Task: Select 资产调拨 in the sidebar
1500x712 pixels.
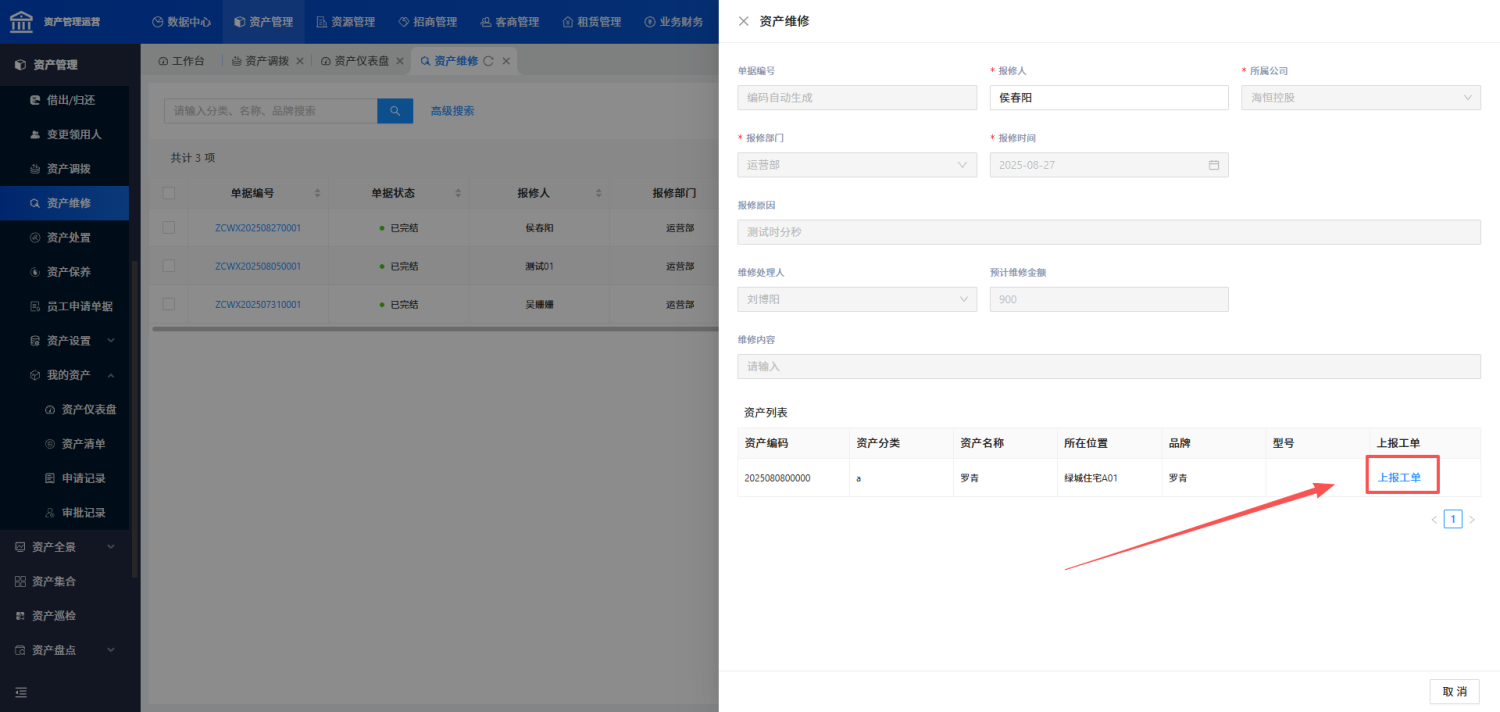Action: [64, 169]
